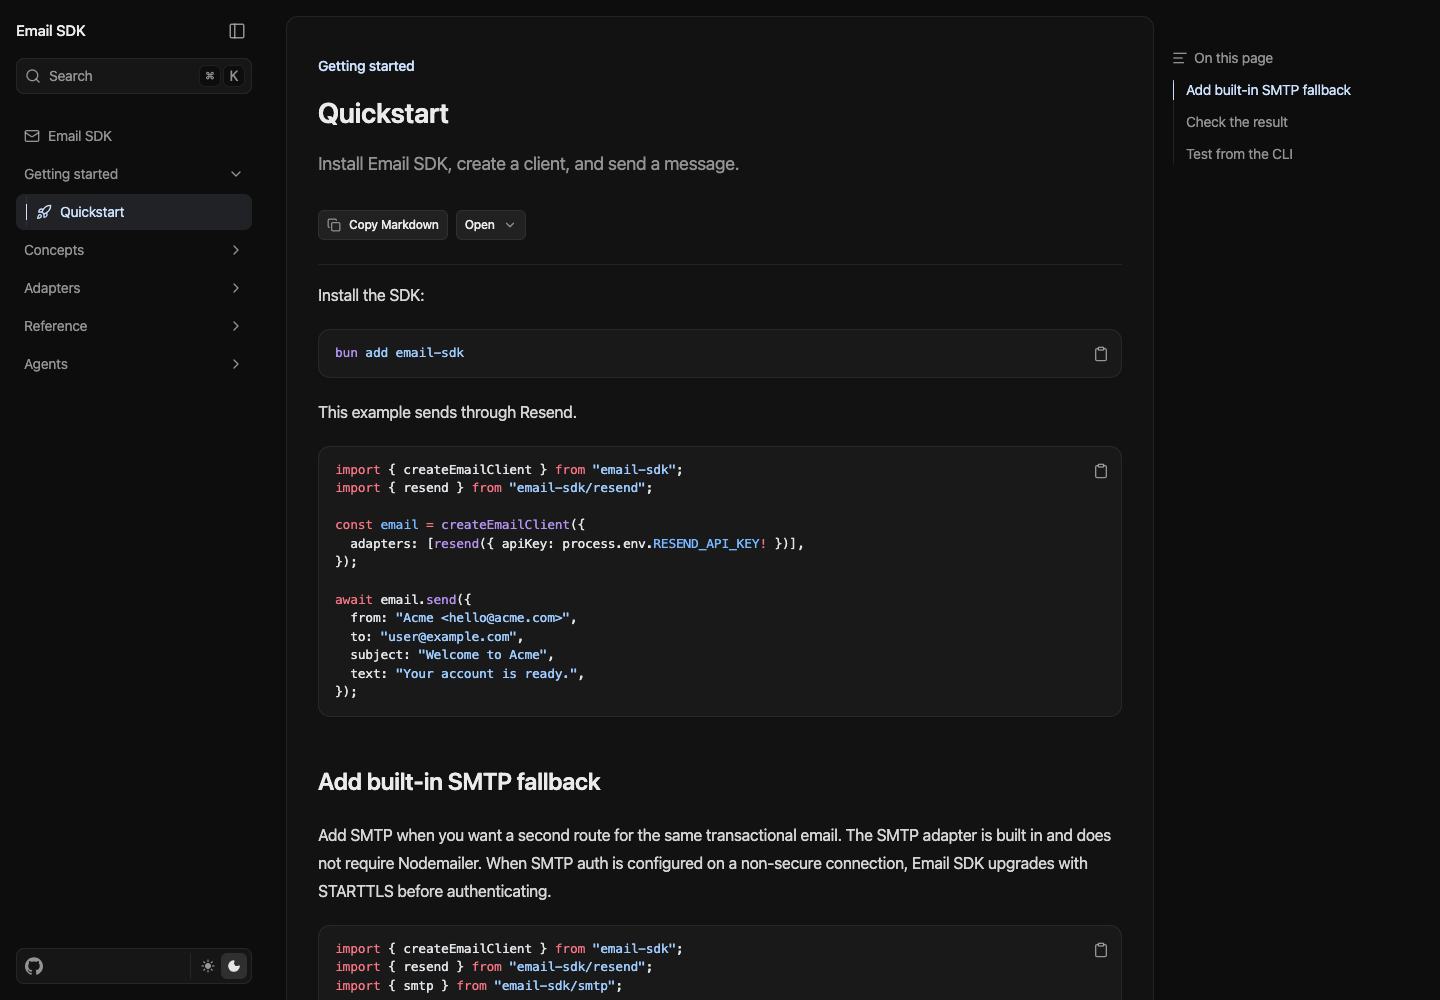The width and height of the screenshot is (1440, 1000).
Task: Jump to Add built-in SMTP fallback
Action: 1268,90
